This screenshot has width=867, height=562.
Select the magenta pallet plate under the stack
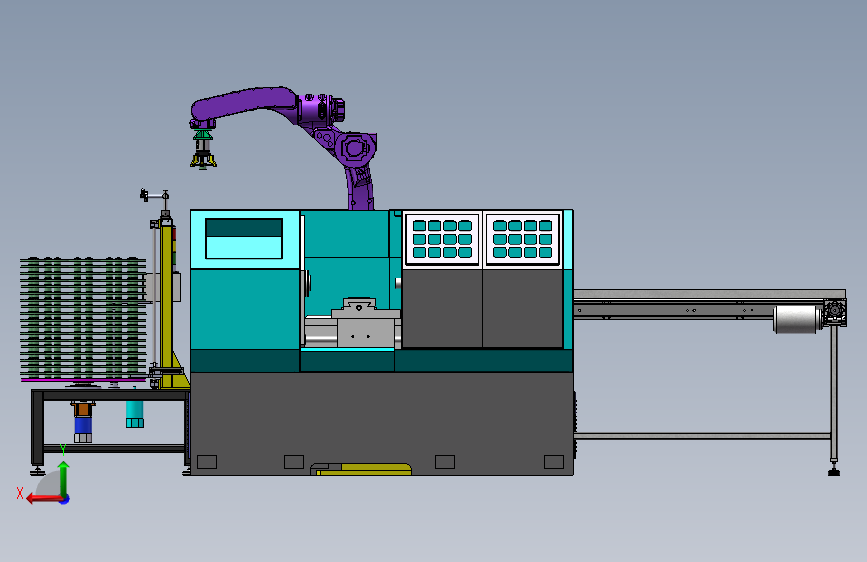(83, 380)
